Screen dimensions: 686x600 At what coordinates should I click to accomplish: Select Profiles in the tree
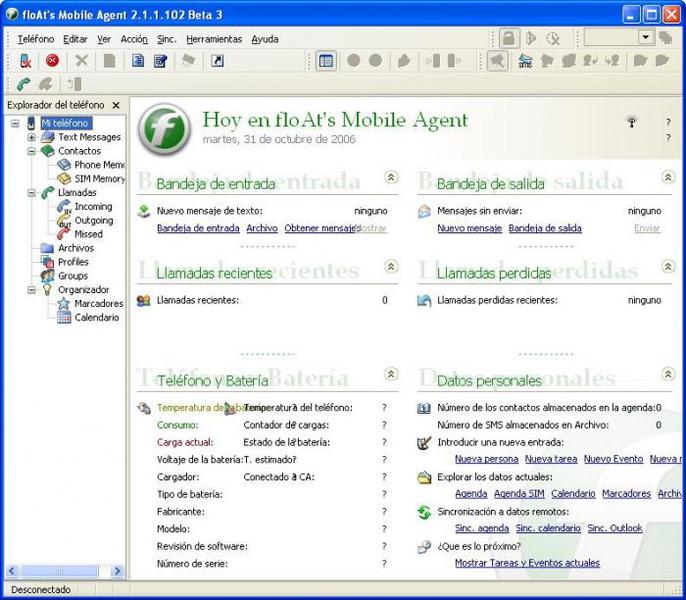click(73, 262)
